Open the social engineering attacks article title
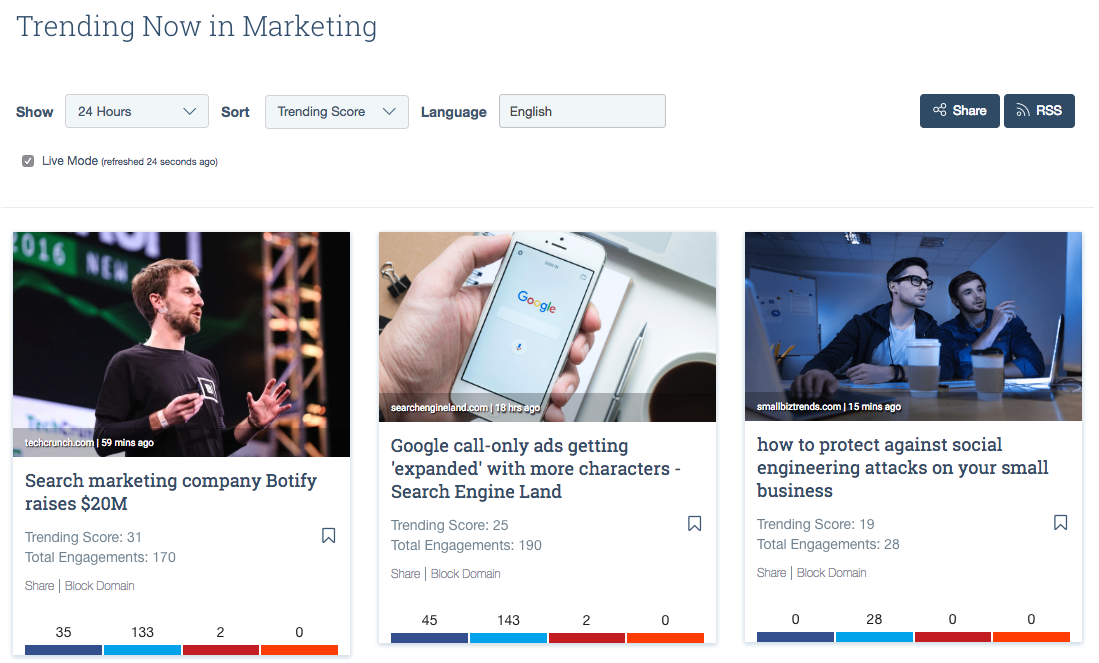 [902, 467]
